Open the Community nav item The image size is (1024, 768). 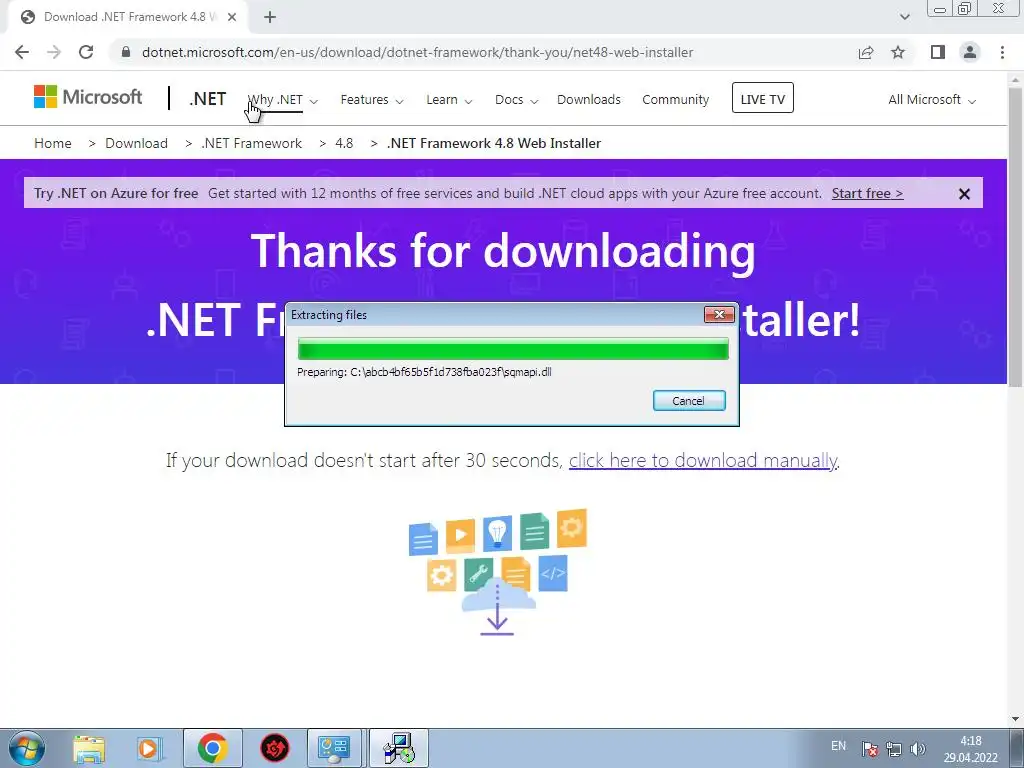tap(675, 100)
